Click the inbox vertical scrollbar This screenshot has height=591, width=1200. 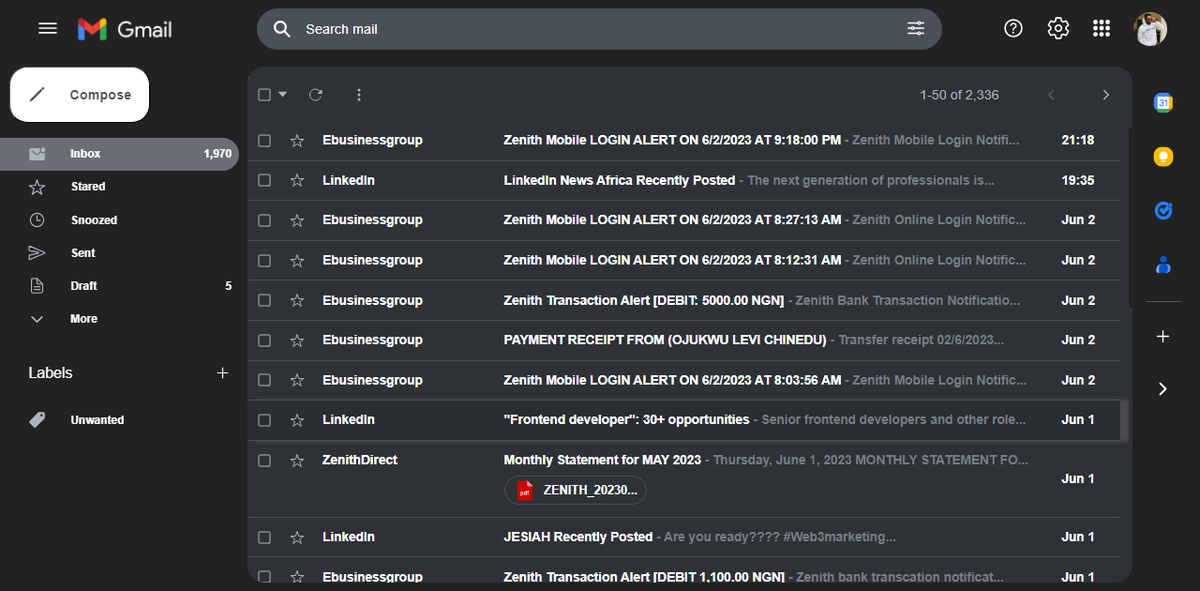pyautogui.click(x=1124, y=420)
